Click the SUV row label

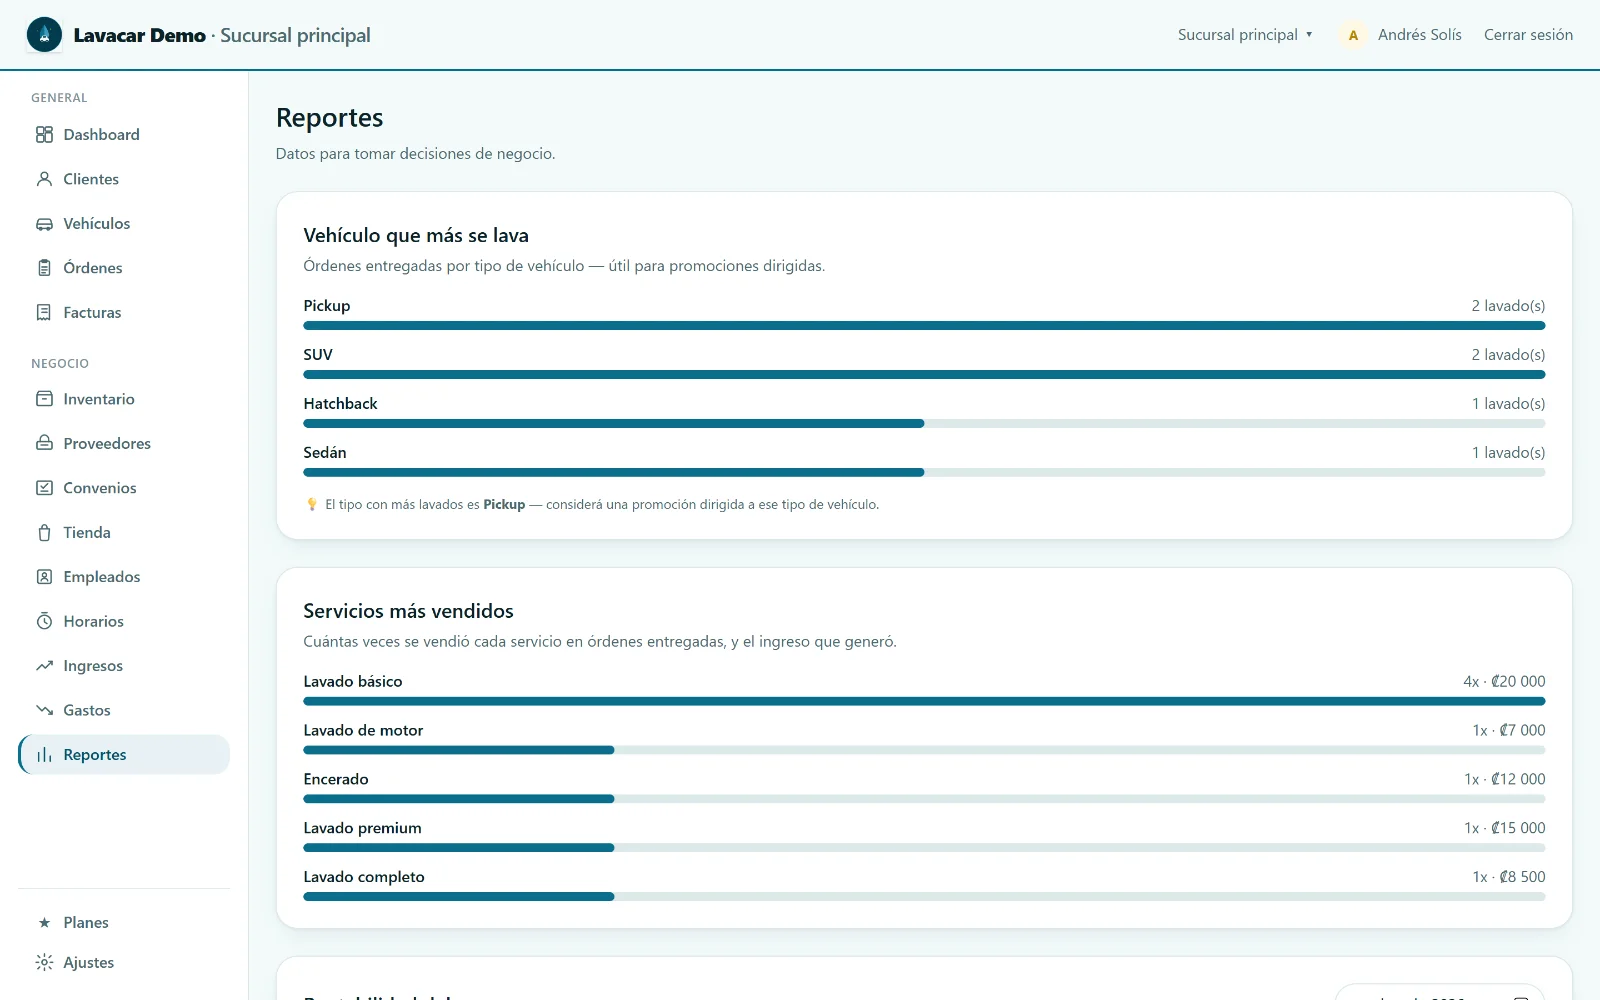(x=318, y=355)
